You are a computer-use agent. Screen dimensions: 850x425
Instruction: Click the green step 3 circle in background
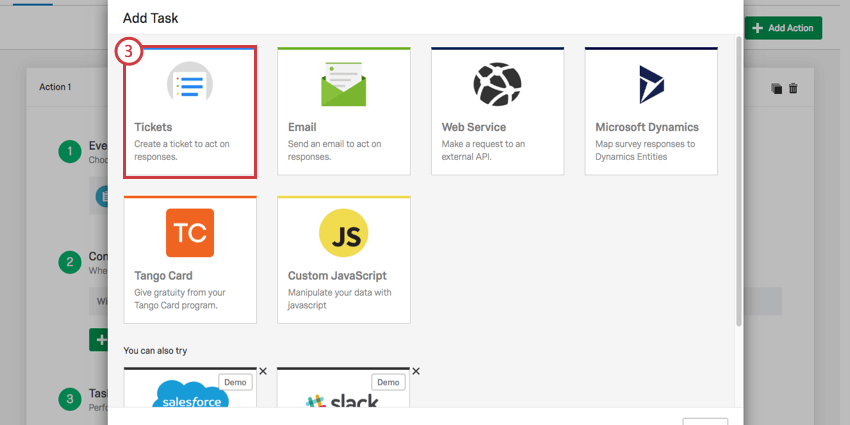[x=70, y=400]
